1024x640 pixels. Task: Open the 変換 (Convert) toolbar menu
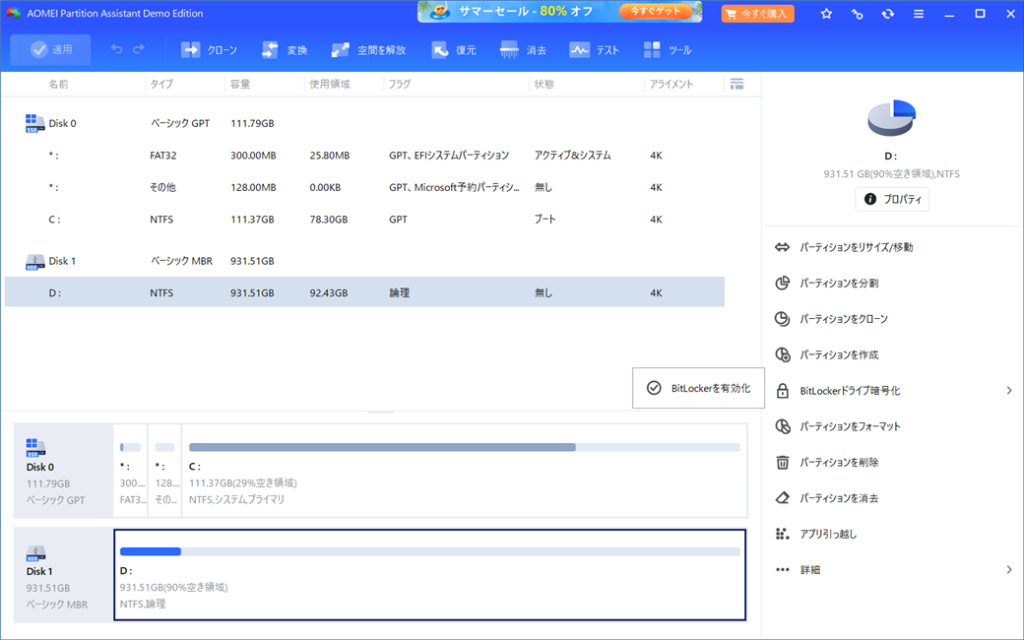[285, 50]
